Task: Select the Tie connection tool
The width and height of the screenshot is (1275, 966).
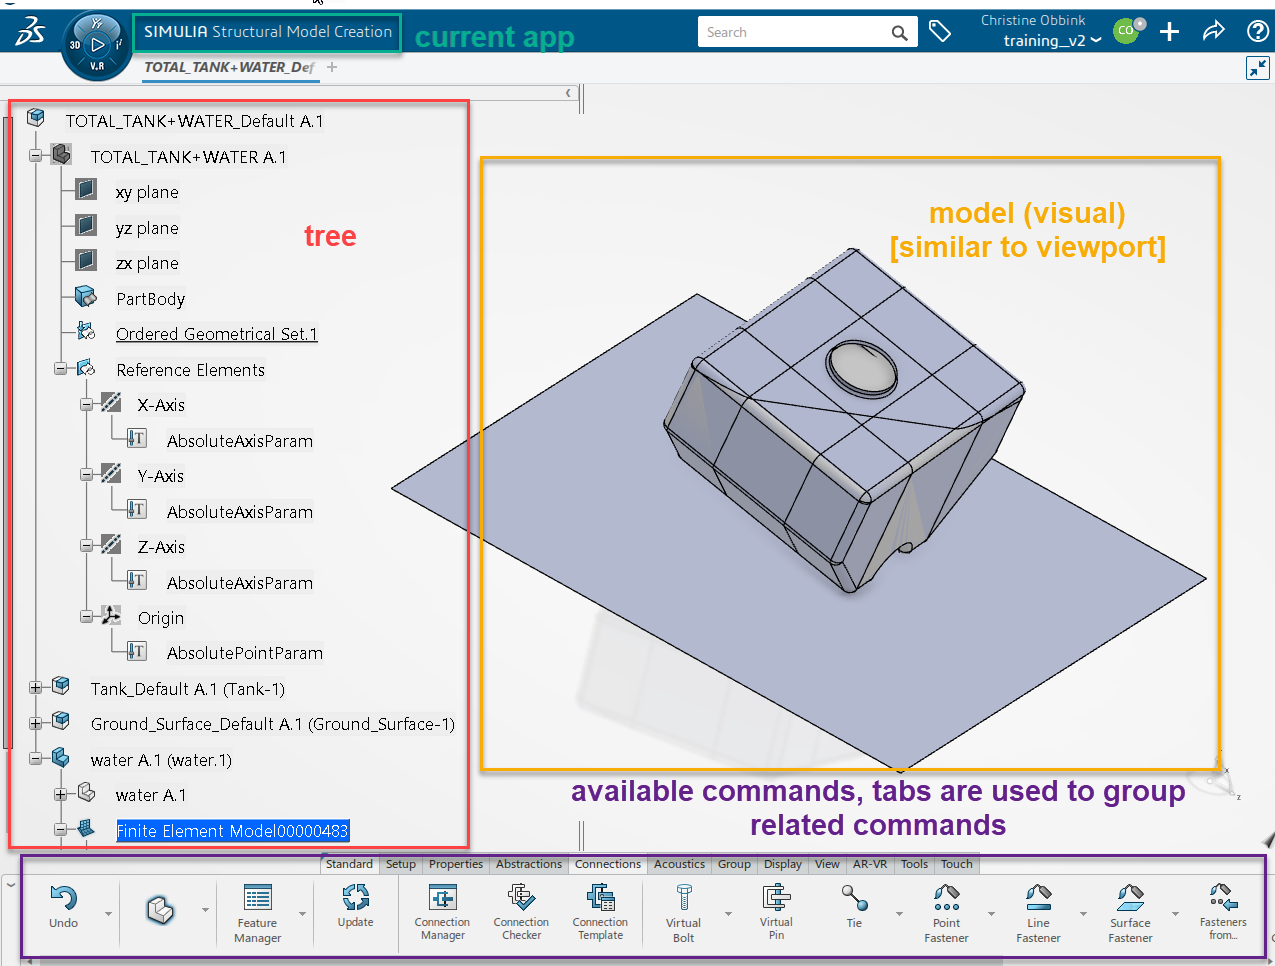Action: tap(854, 906)
